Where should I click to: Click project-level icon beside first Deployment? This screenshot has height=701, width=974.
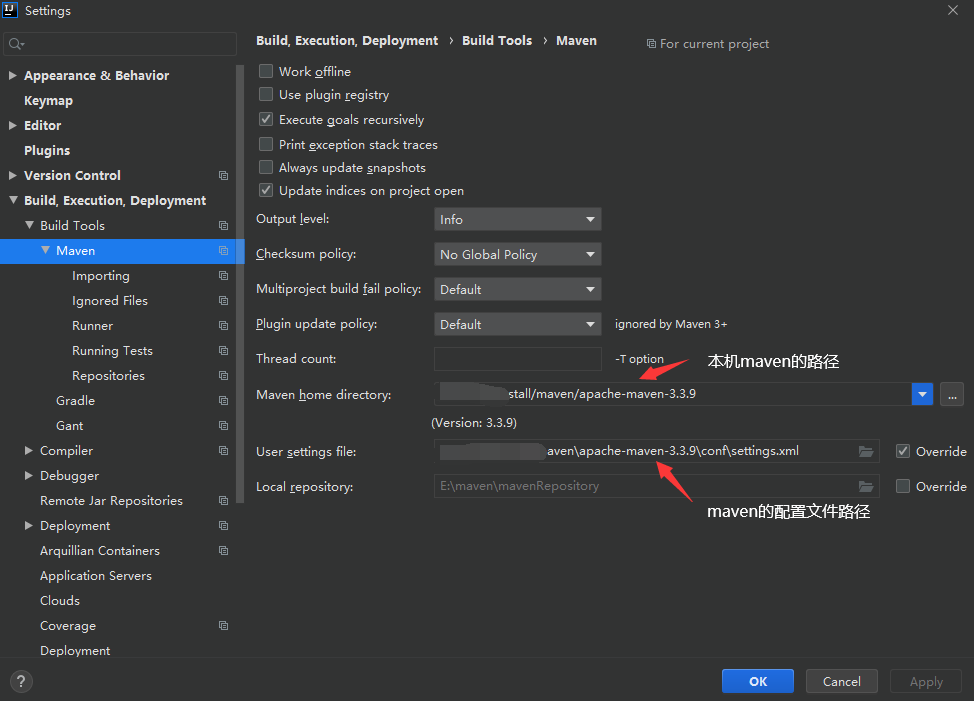pos(224,526)
